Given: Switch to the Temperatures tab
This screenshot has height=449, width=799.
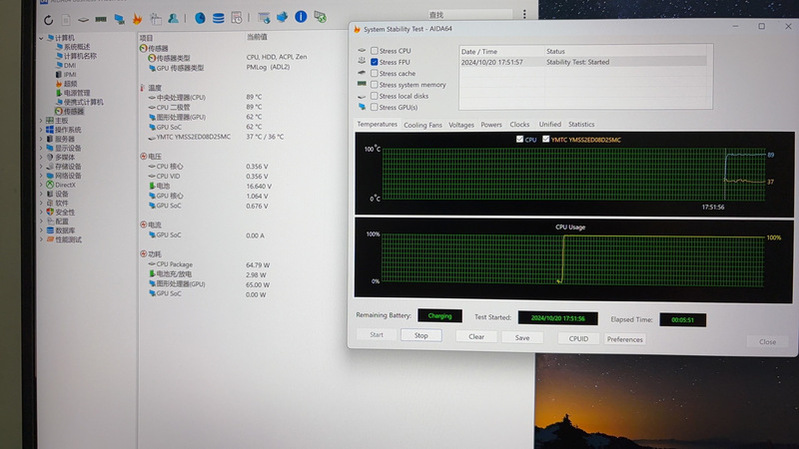Looking at the screenshot, I should tap(377, 124).
